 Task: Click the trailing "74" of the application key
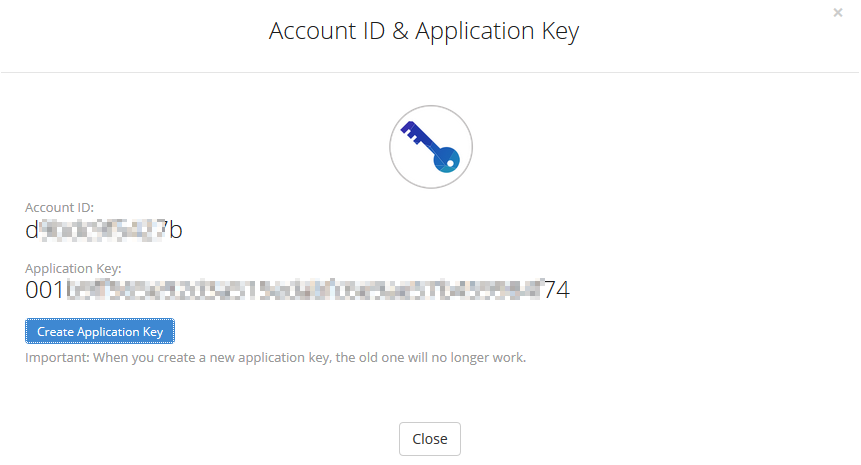pos(557,290)
